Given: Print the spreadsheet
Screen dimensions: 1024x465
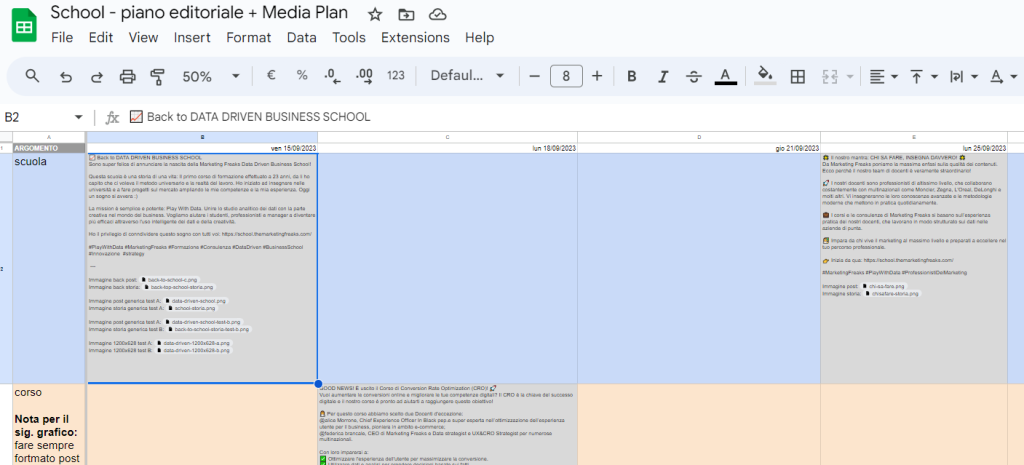Looking at the screenshot, I should pos(127,76).
